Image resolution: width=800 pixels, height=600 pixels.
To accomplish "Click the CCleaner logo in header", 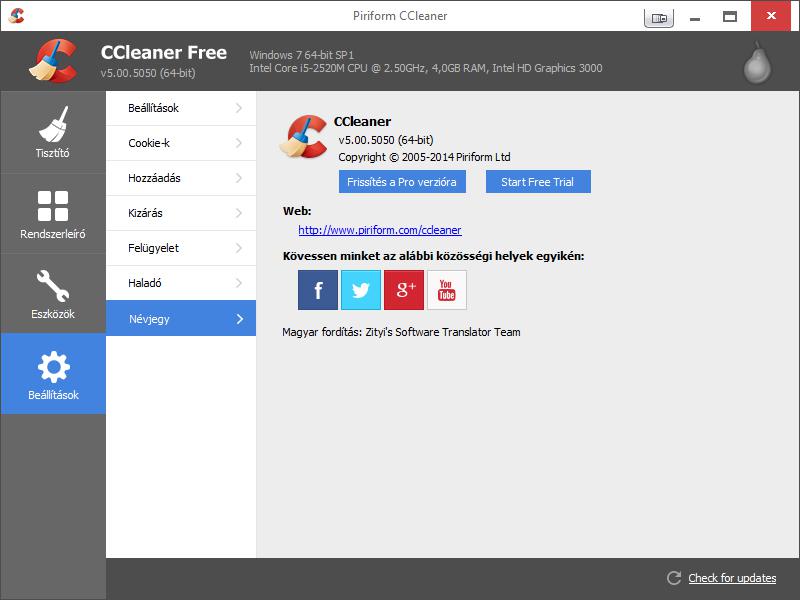I will 53,61.
